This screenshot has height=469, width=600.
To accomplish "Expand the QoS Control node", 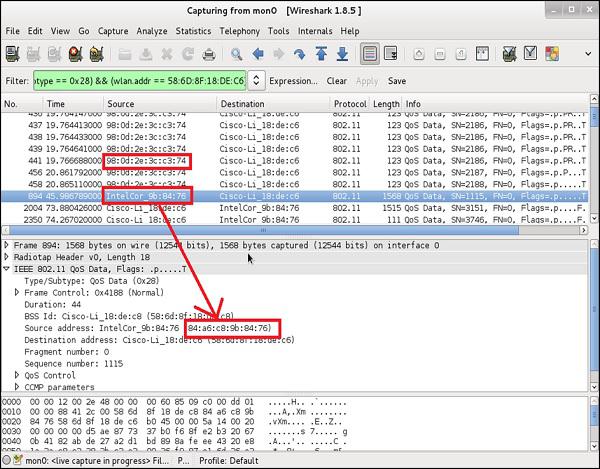I will click(17, 375).
